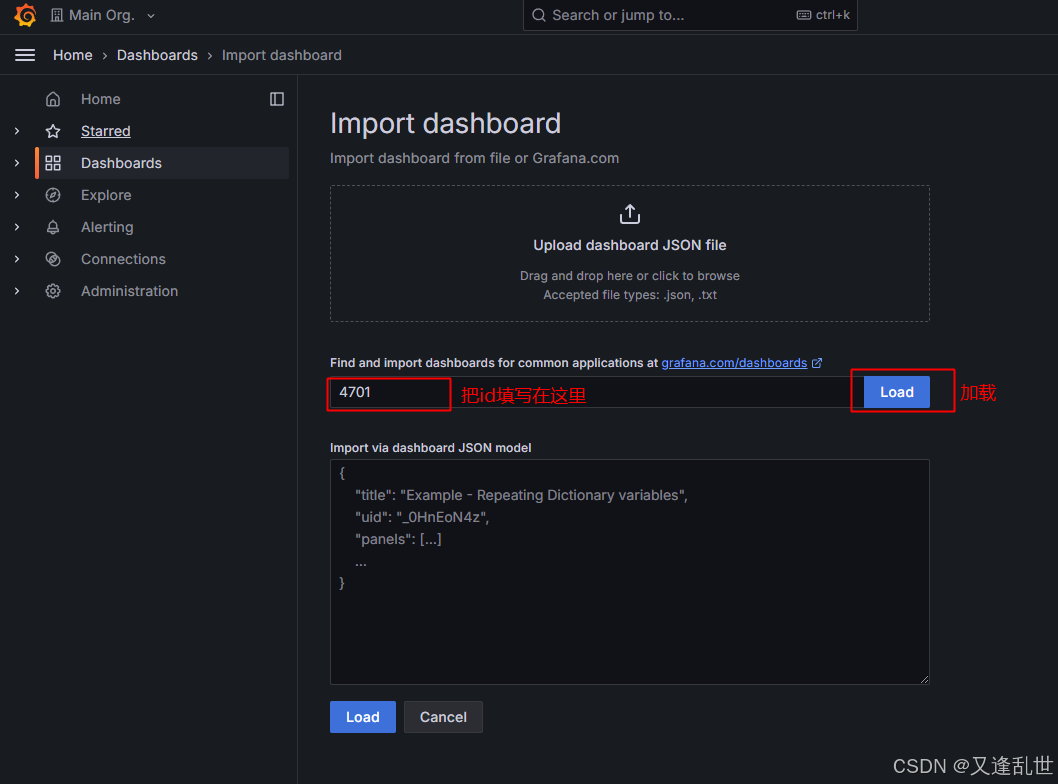Screen dimensions: 1058x784
Task: Expand the Connections section chevron
Action: [x=17, y=259]
